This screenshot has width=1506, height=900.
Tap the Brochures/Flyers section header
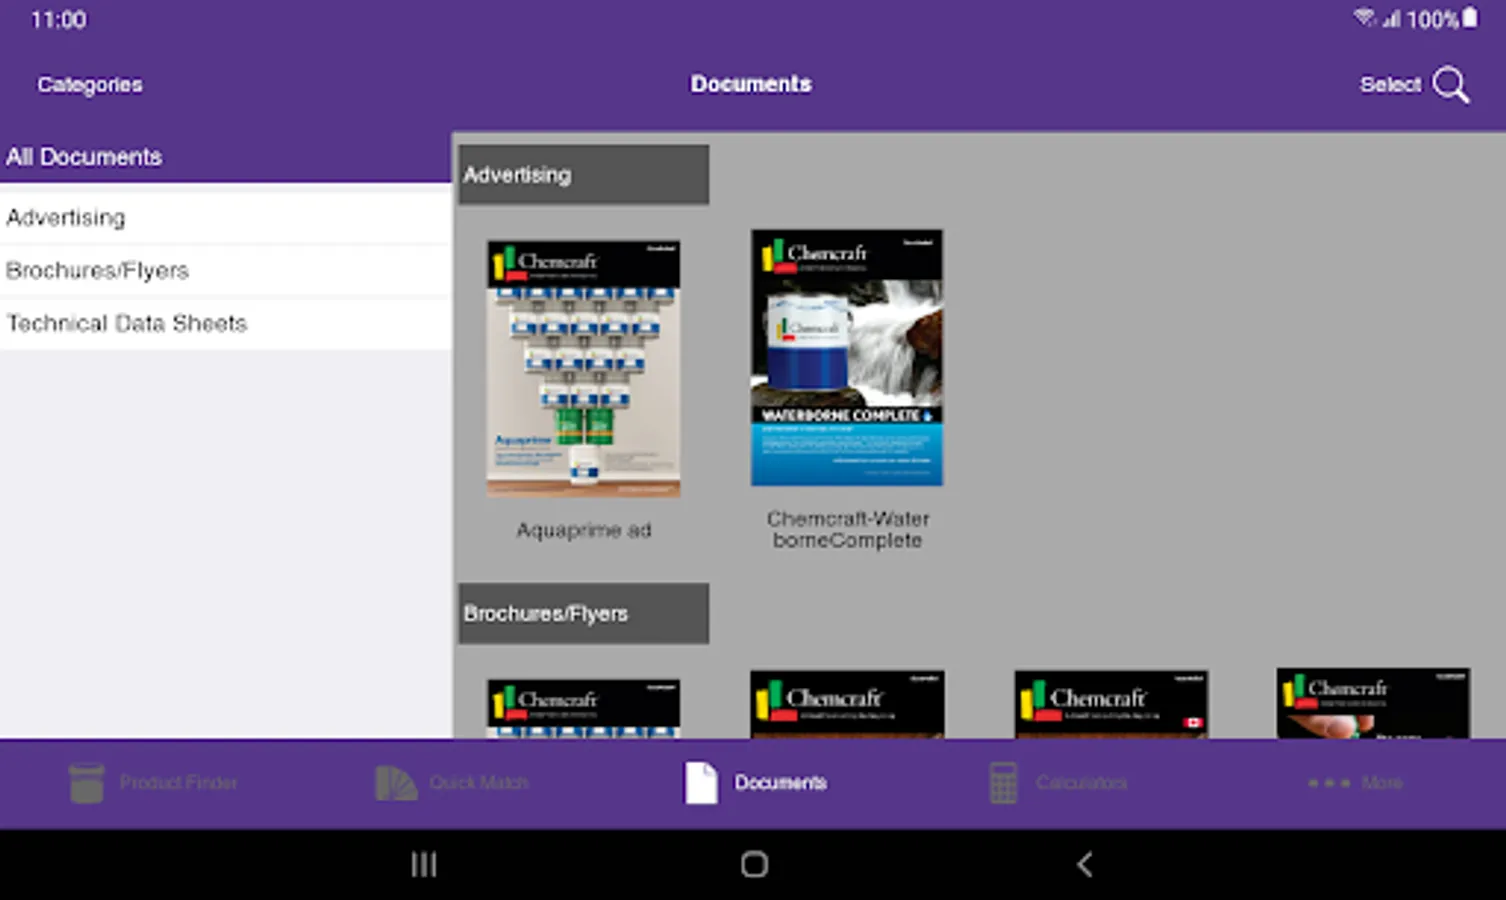click(584, 614)
